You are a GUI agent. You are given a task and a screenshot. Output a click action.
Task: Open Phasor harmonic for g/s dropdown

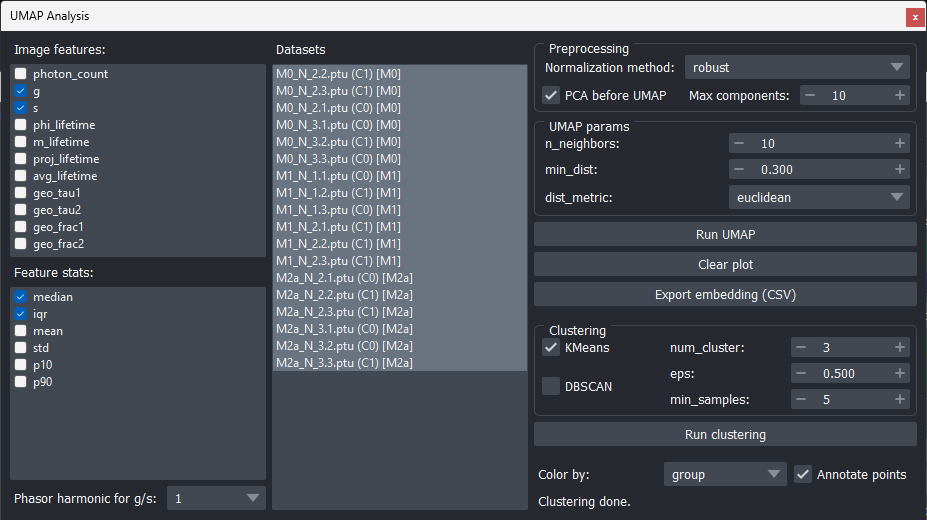coord(216,499)
